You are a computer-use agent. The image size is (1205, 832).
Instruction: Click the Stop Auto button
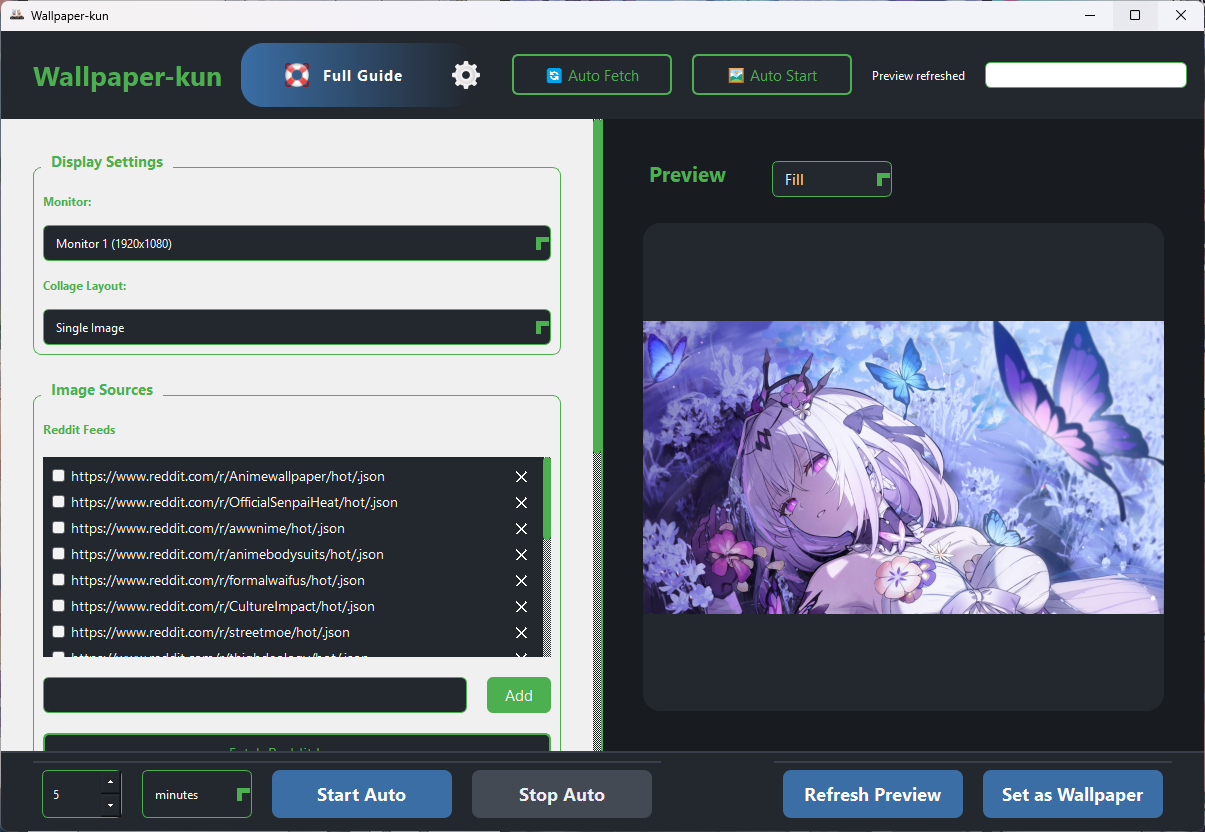[562, 794]
